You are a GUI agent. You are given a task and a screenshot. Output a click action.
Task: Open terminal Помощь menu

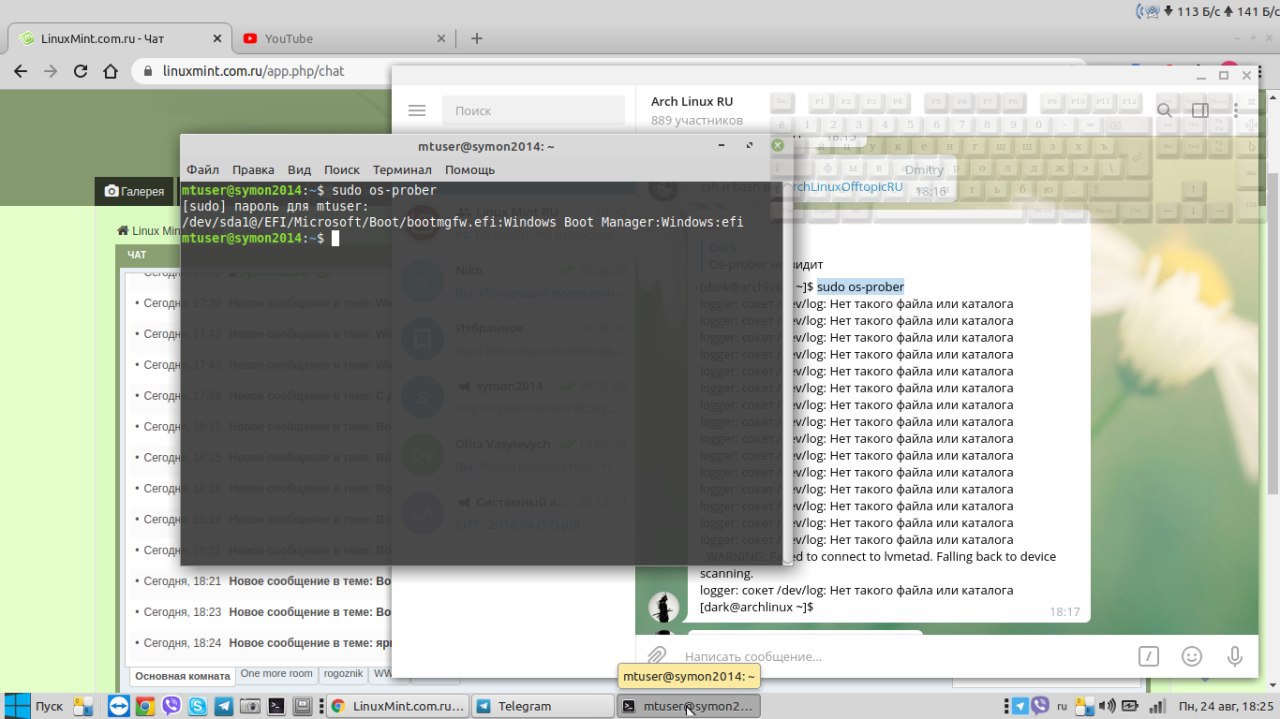(470, 170)
